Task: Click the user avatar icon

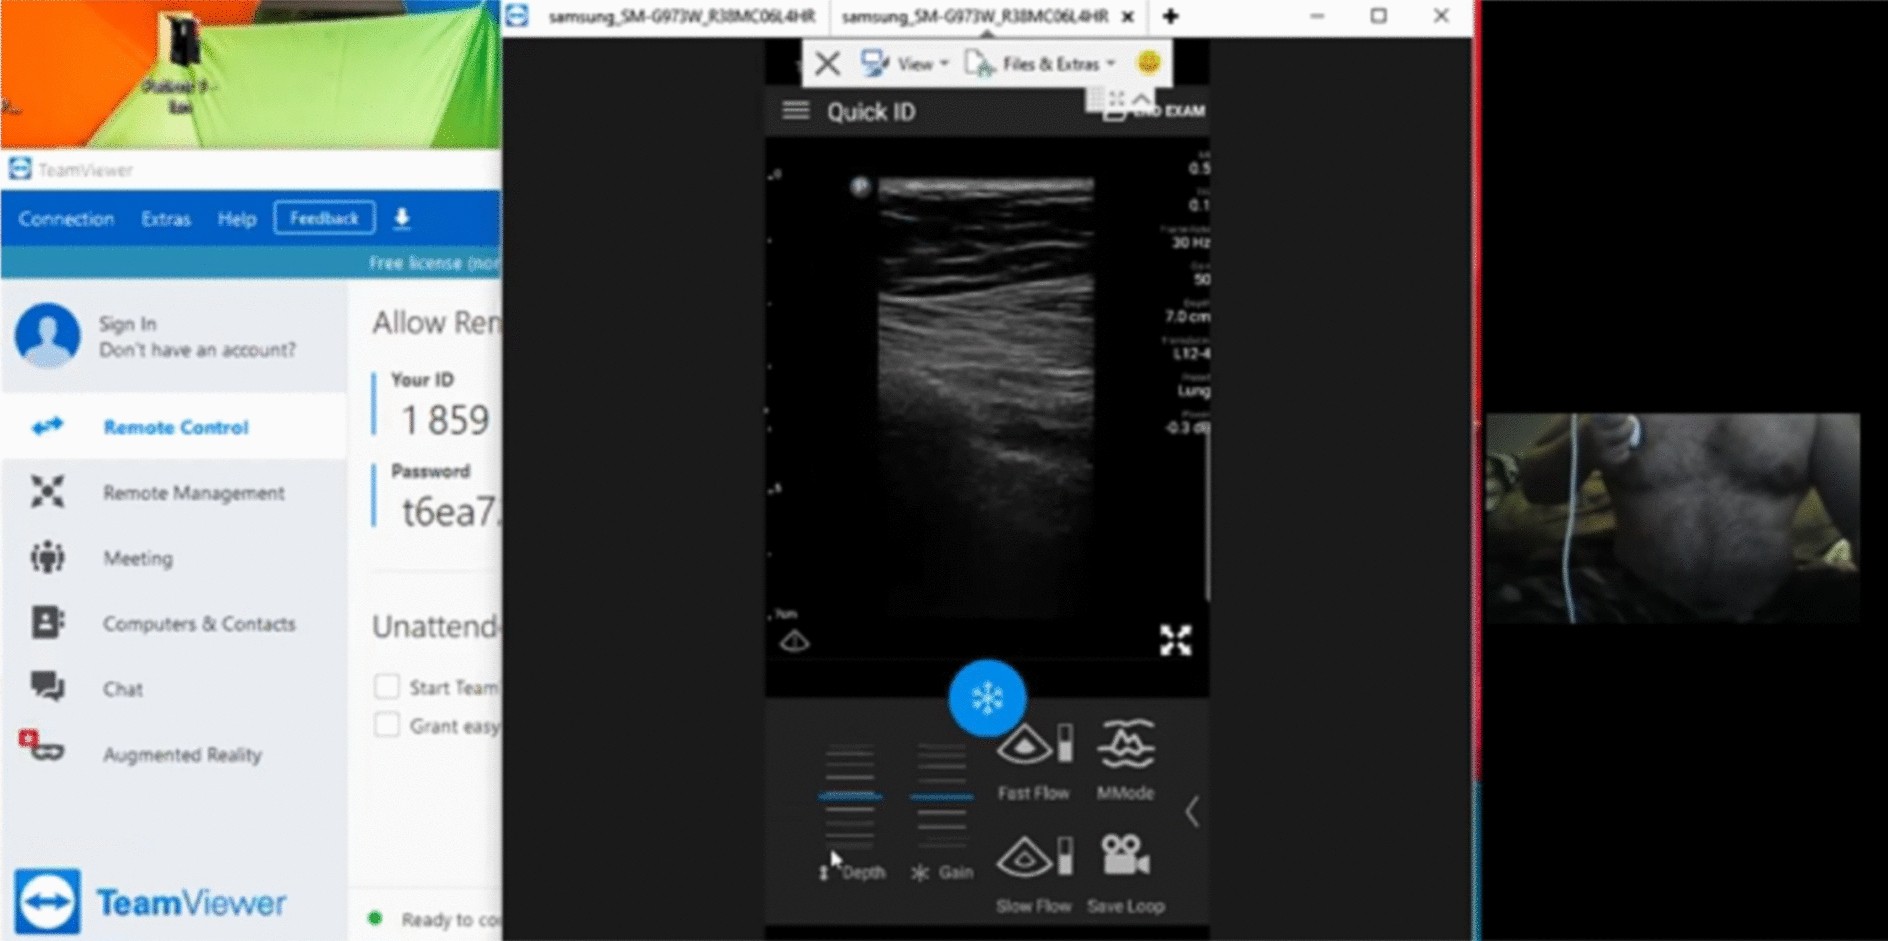Action: (47, 336)
